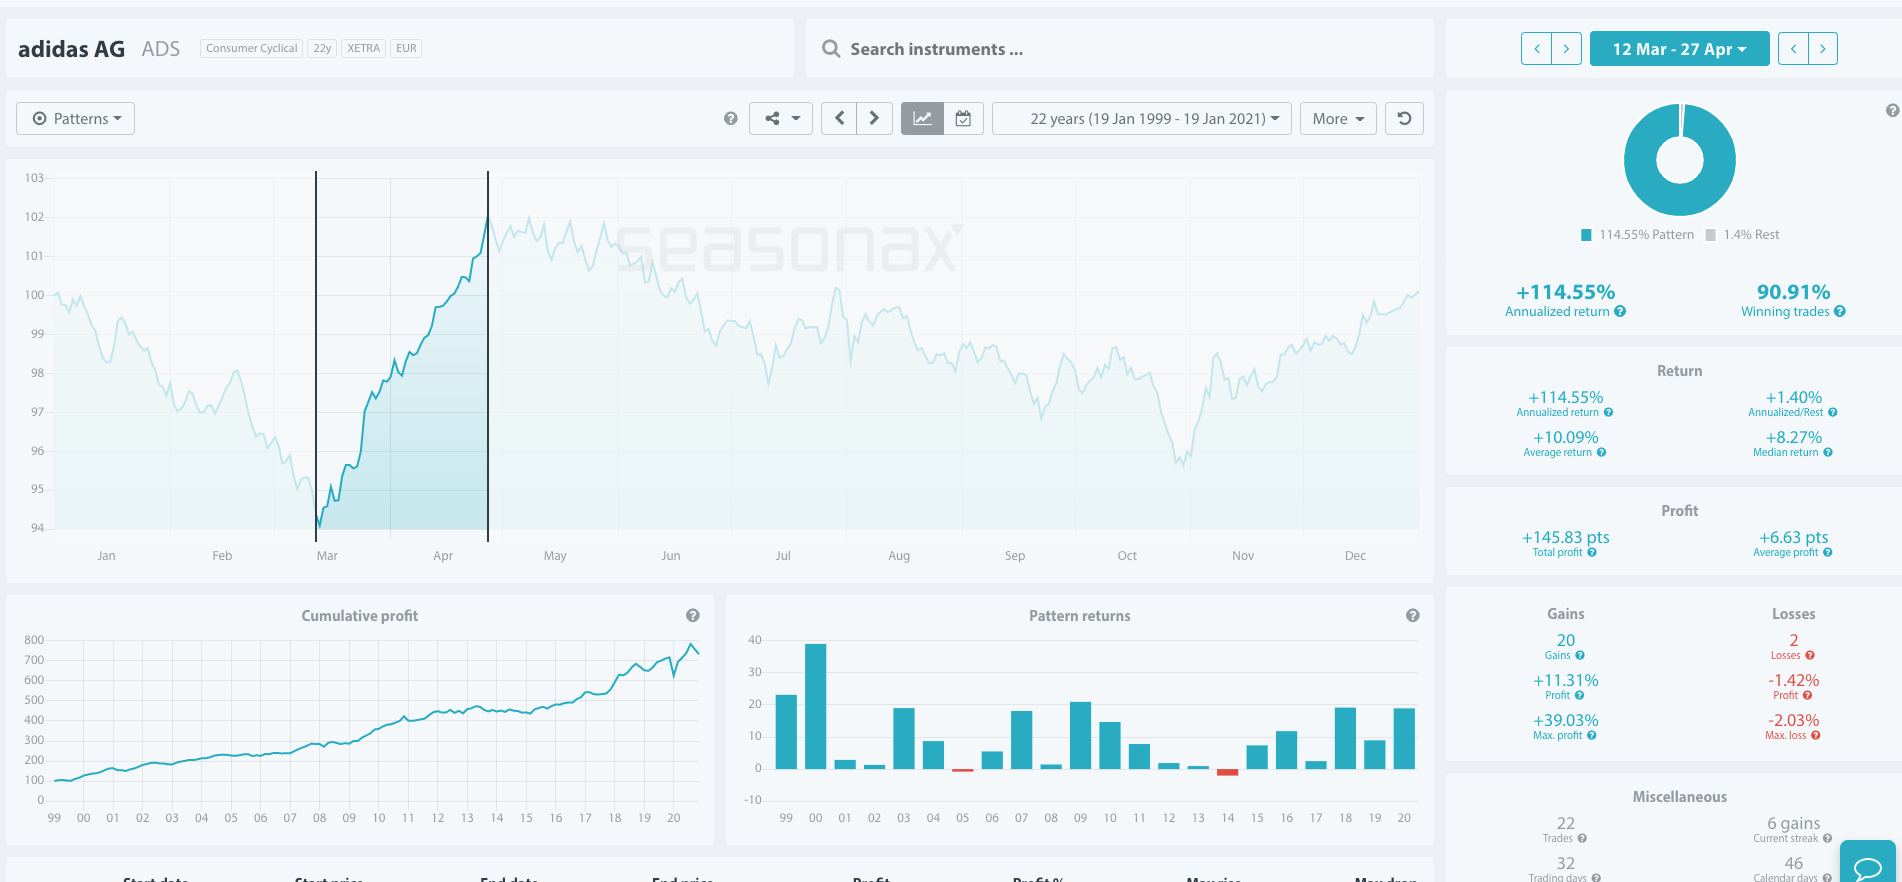
Task: Click the Consumer Cyclical tag
Action: 252,48
